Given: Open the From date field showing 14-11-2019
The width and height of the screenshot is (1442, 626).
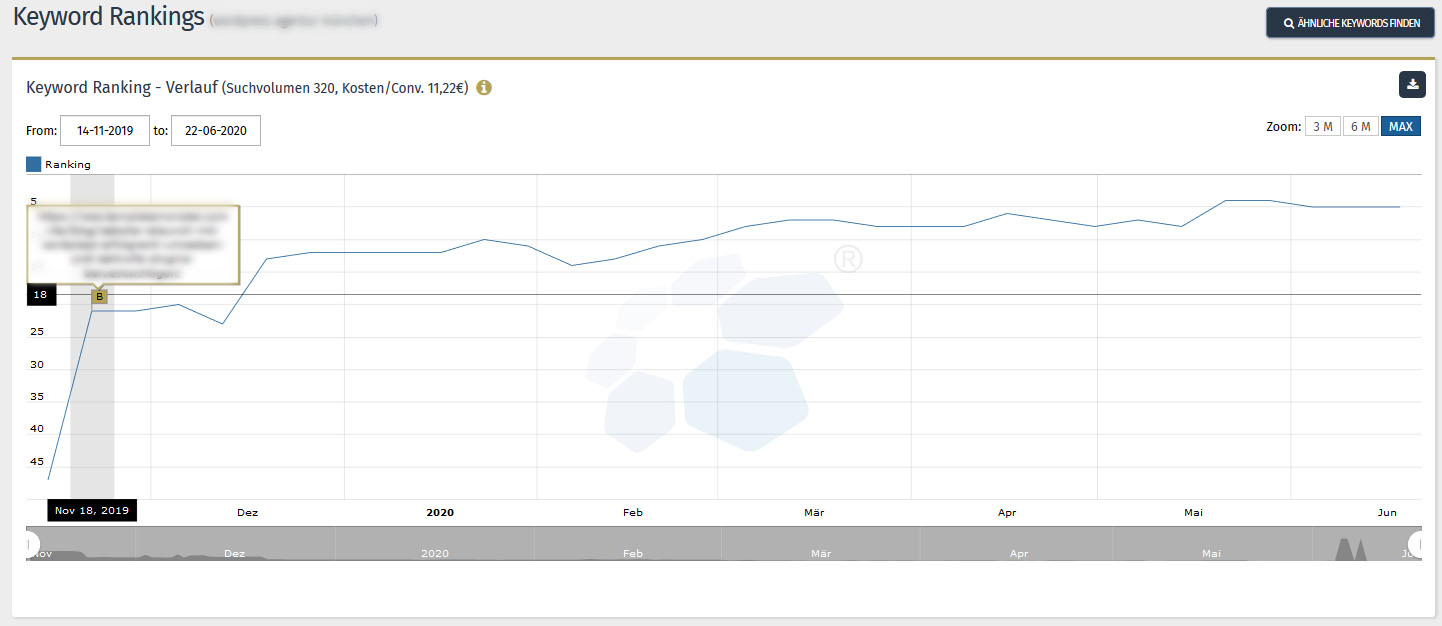Looking at the screenshot, I should point(105,130).
